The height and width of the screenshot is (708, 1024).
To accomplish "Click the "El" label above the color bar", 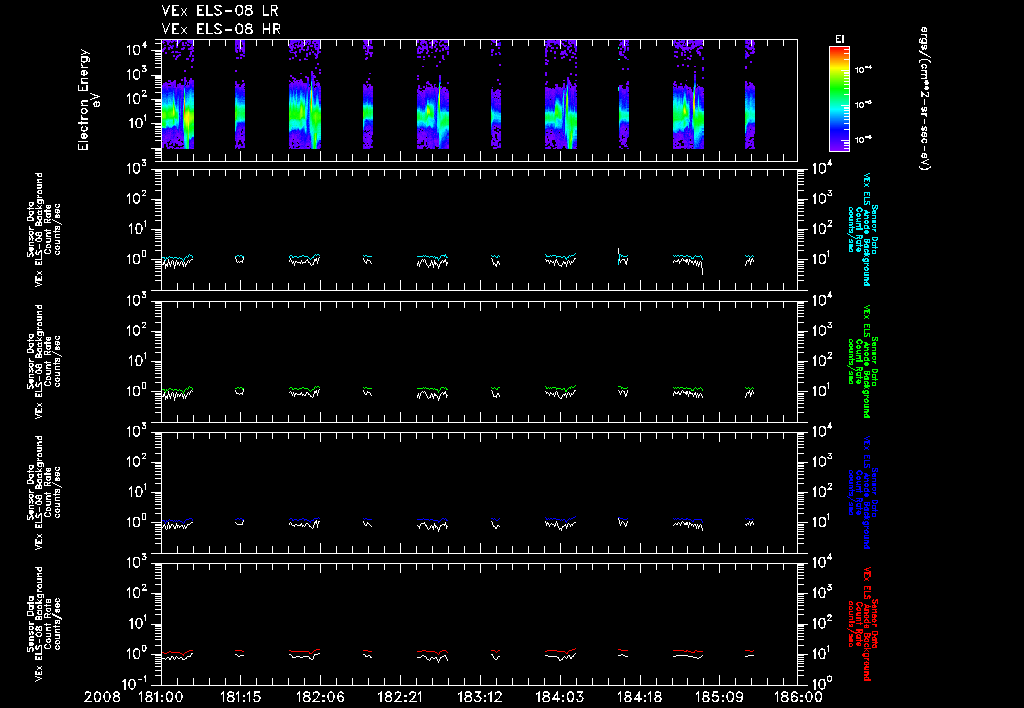I will (x=839, y=40).
